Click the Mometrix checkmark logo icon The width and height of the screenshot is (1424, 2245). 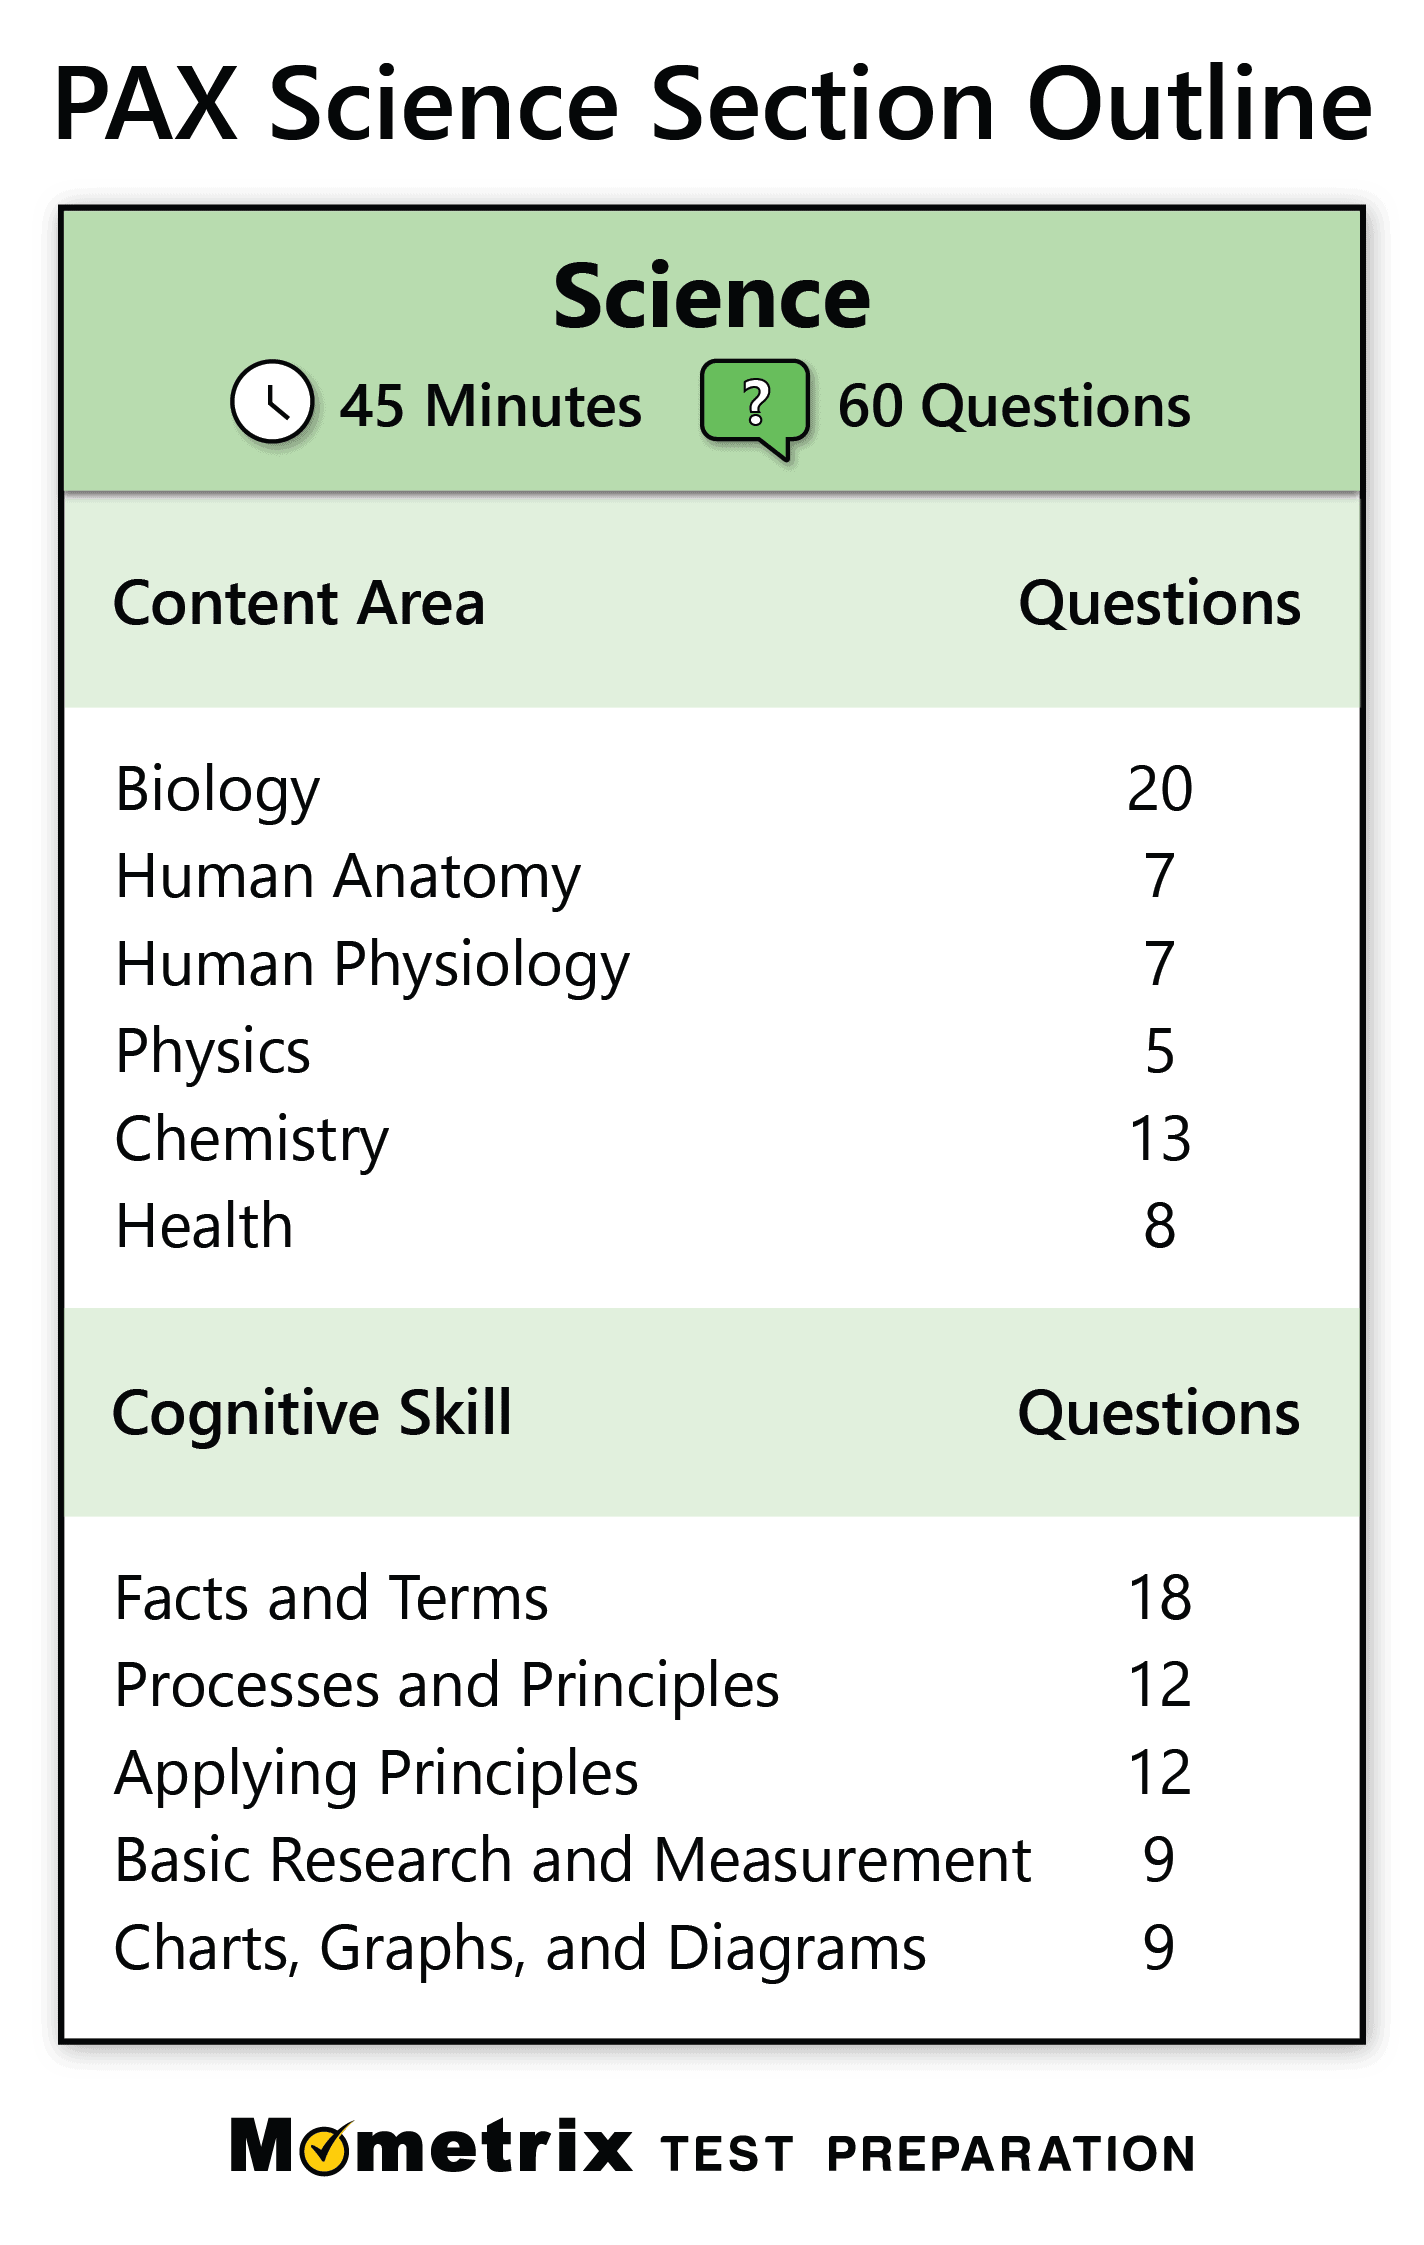point(325,2149)
